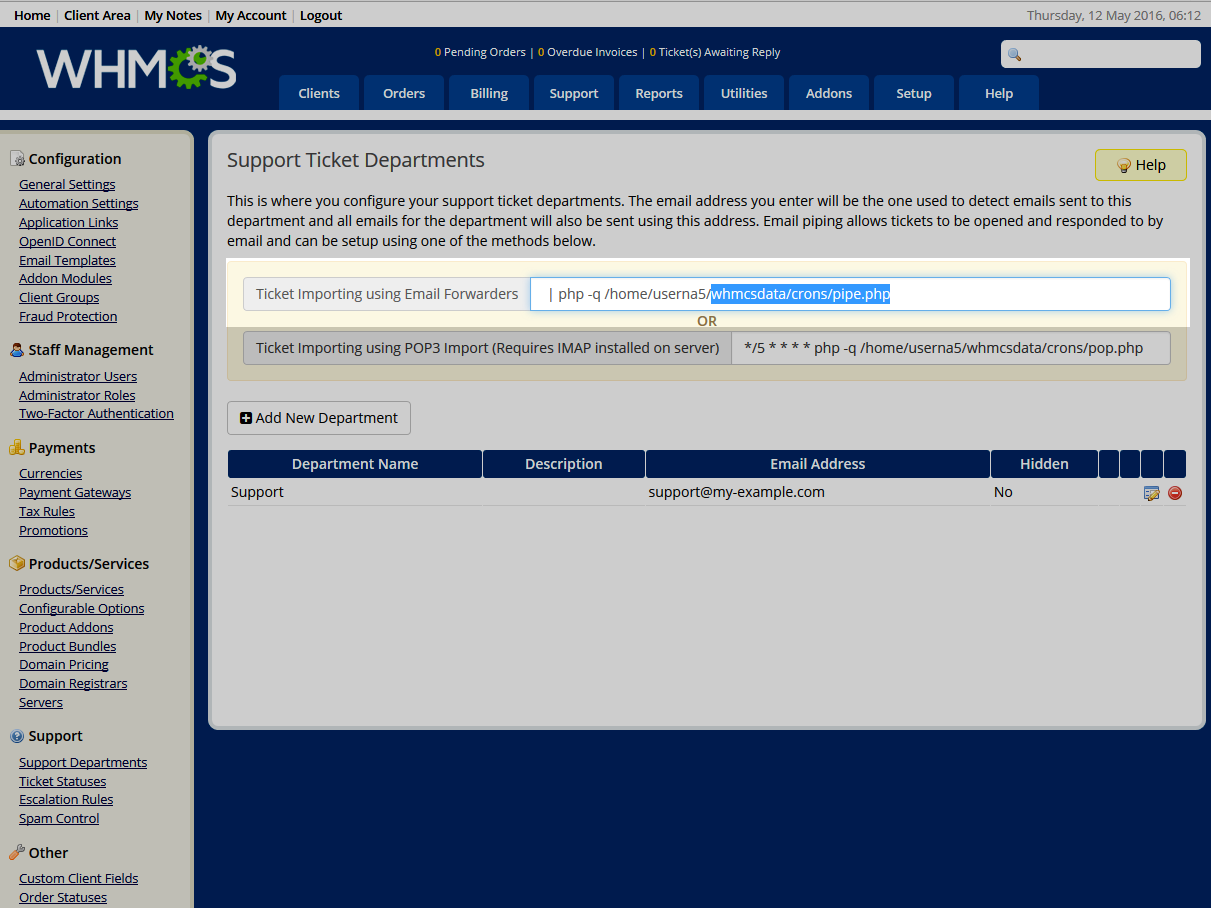Open the Billing menu tab
The image size is (1211, 908).
[x=489, y=93]
